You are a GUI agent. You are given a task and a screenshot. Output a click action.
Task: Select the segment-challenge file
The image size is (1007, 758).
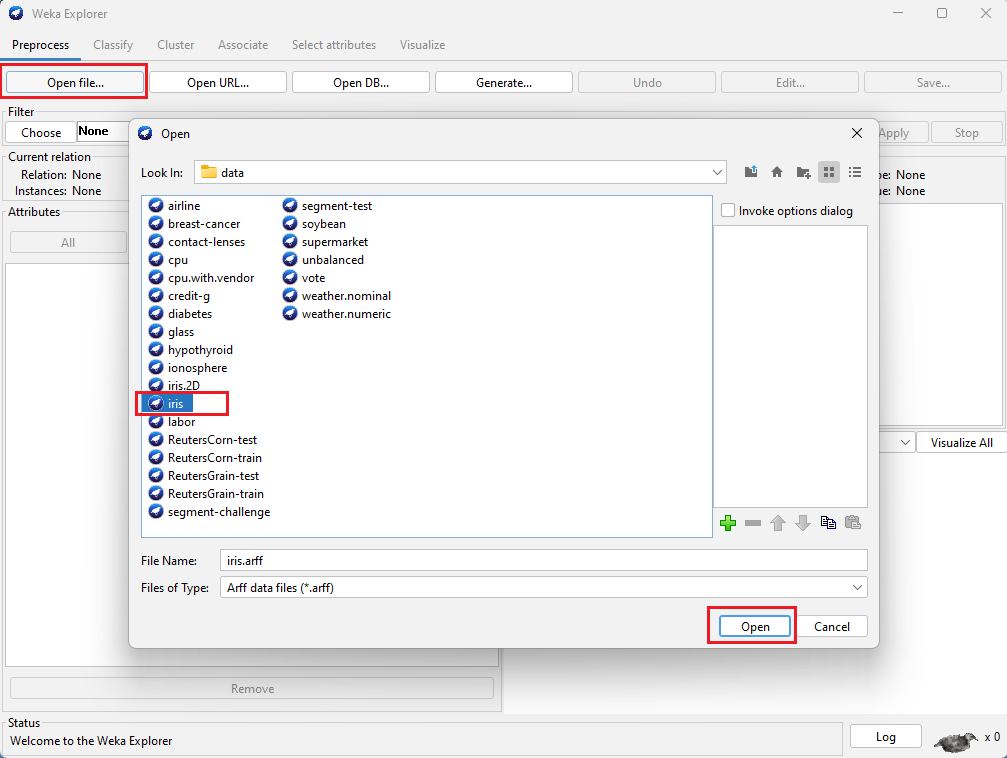tap(209, 511)
